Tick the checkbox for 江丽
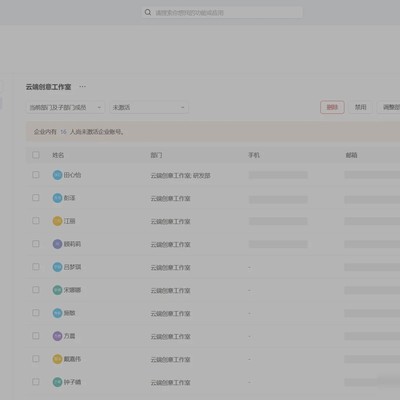Screen dimensions: 400x400 click(x=36, y=221)
